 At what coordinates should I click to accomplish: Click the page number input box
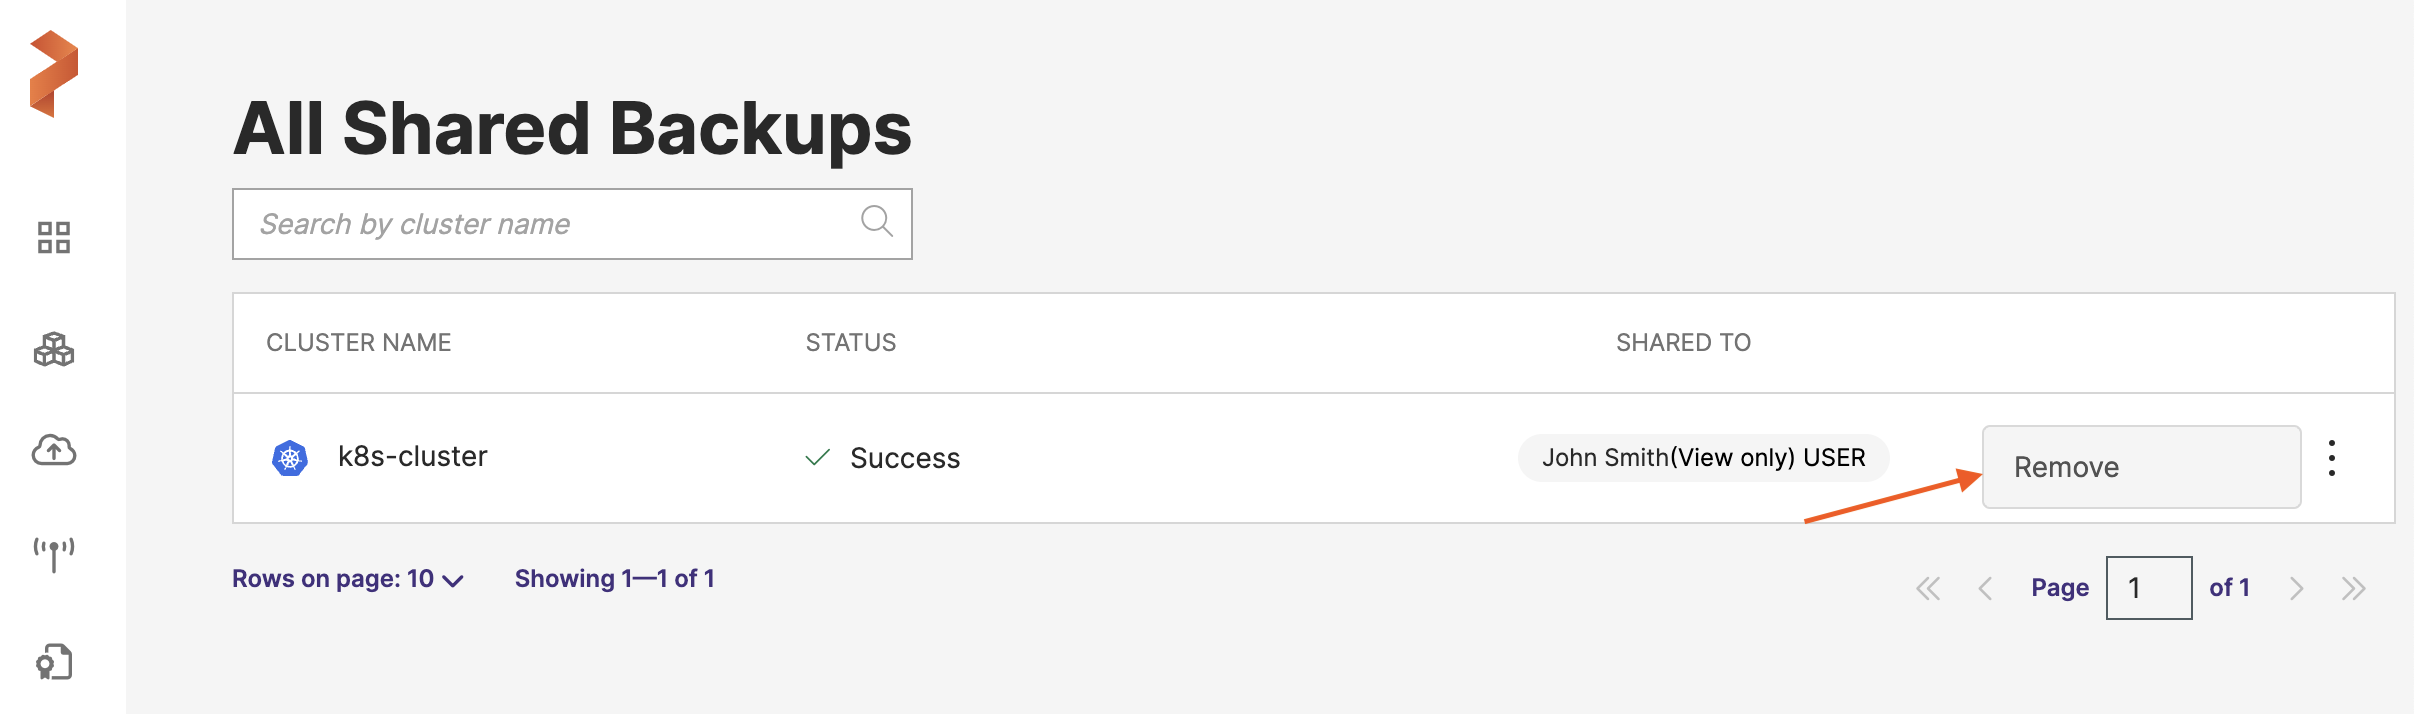tap(2148, 588)
